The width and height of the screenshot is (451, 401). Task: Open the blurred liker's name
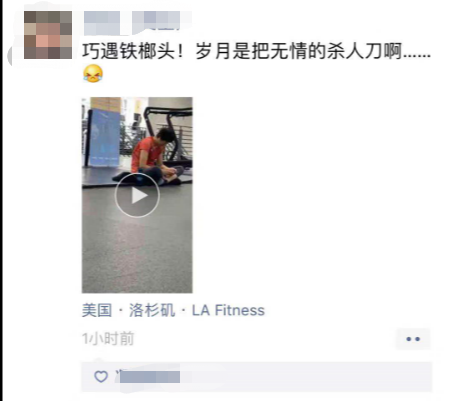pos(149,377)
